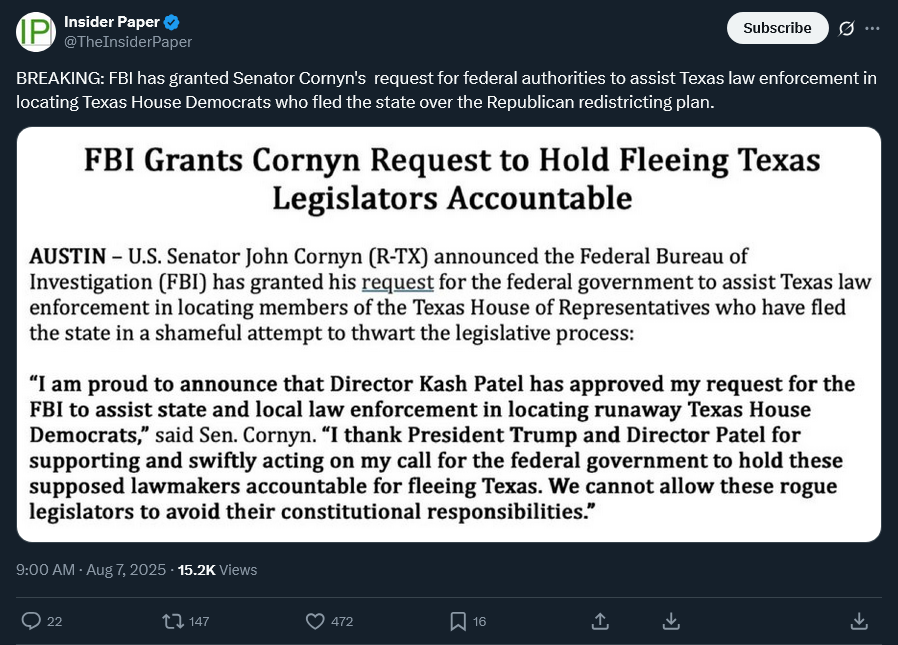Click the @TheInsiderPaper handle
898x645 pixels.
(x=128, y=42)
